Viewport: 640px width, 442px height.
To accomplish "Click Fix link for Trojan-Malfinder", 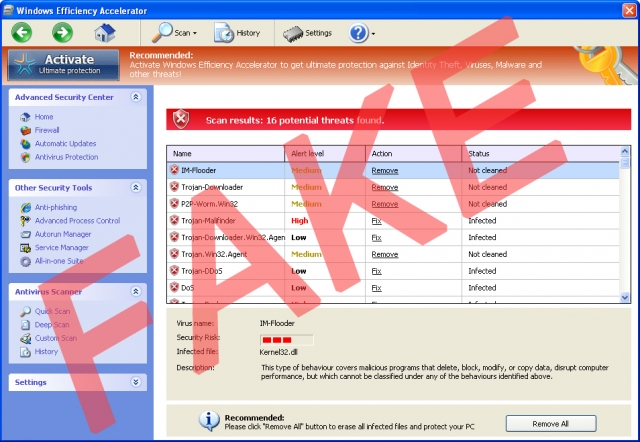I will (x=376, y=221).
